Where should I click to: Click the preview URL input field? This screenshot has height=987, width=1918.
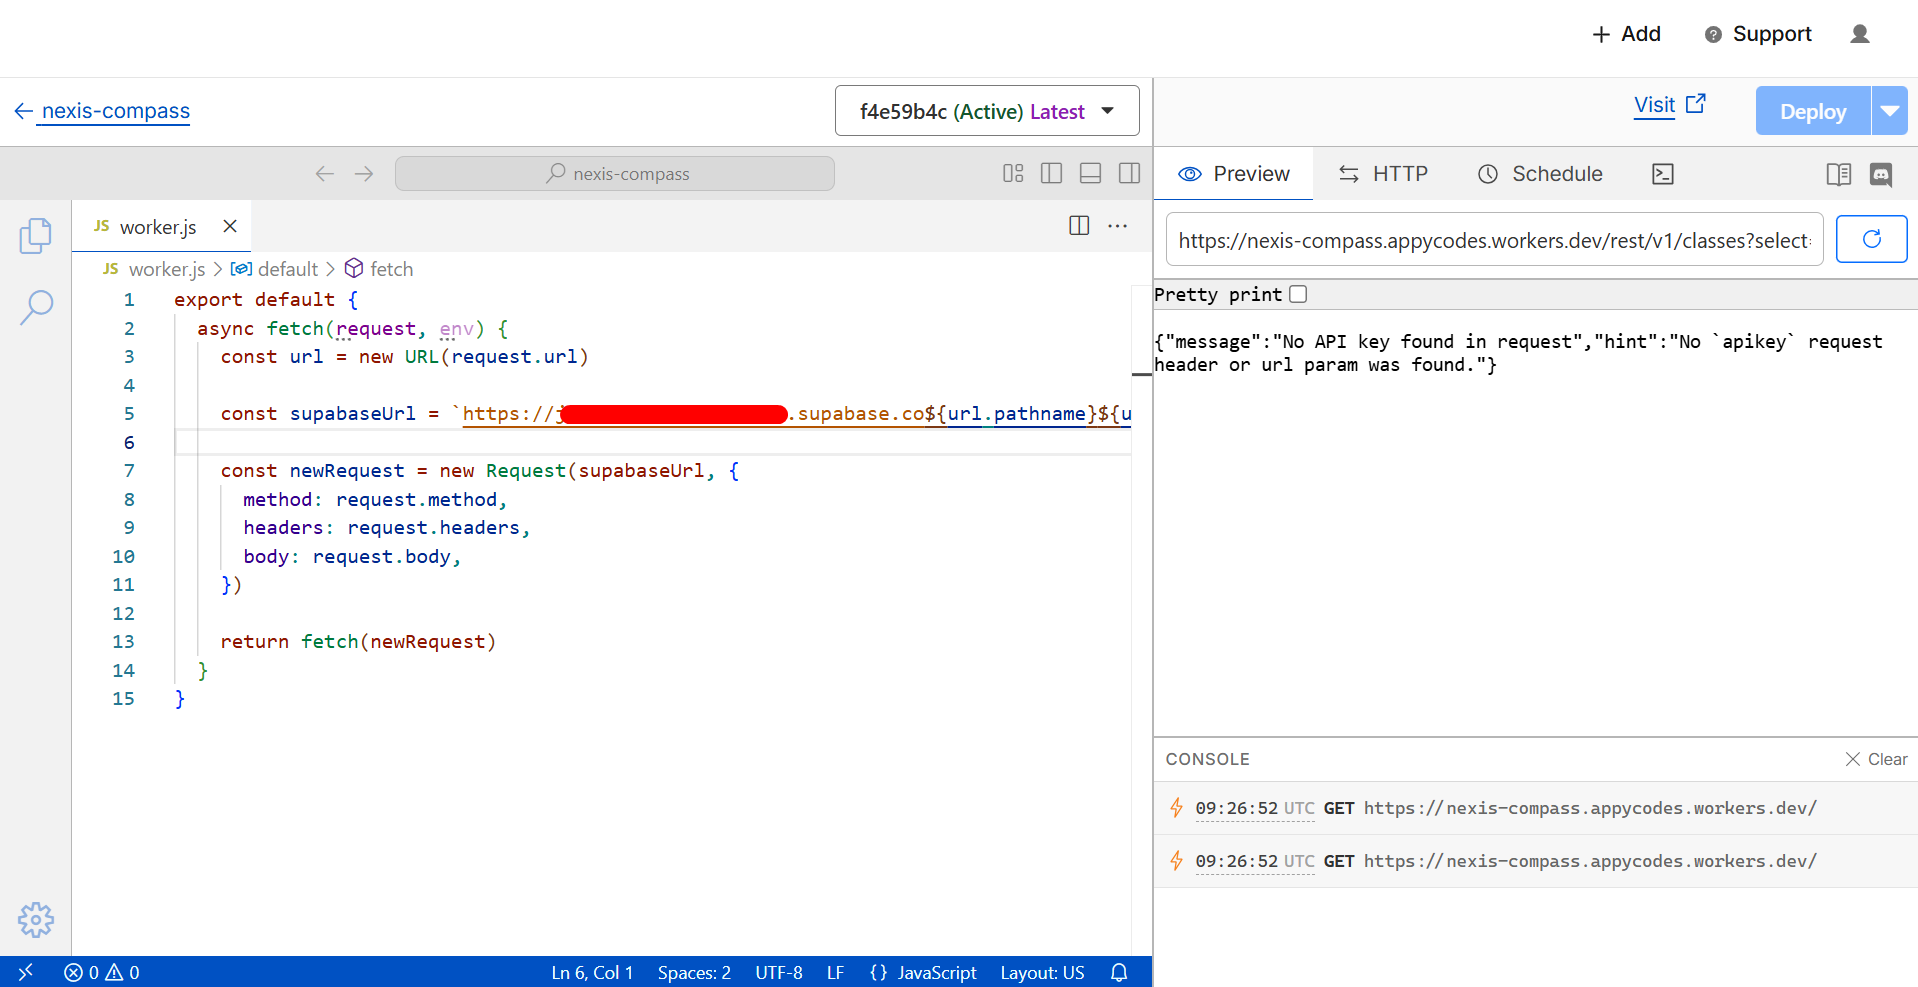coord(1494,239)
